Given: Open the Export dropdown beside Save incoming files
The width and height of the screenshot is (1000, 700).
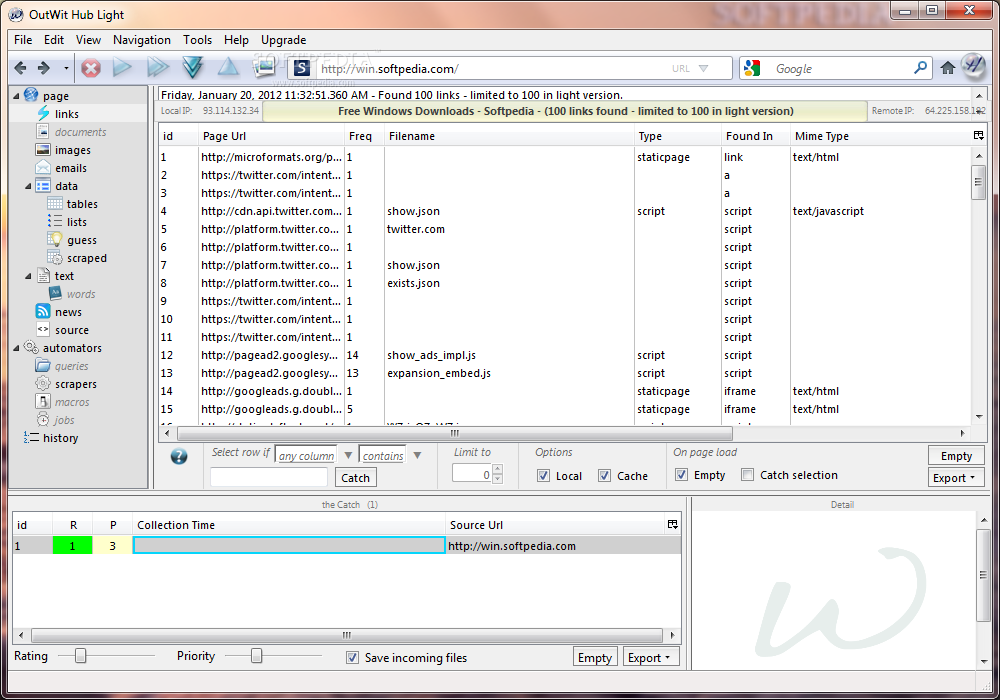Looking at the screenshot, I should pos(651,657).
